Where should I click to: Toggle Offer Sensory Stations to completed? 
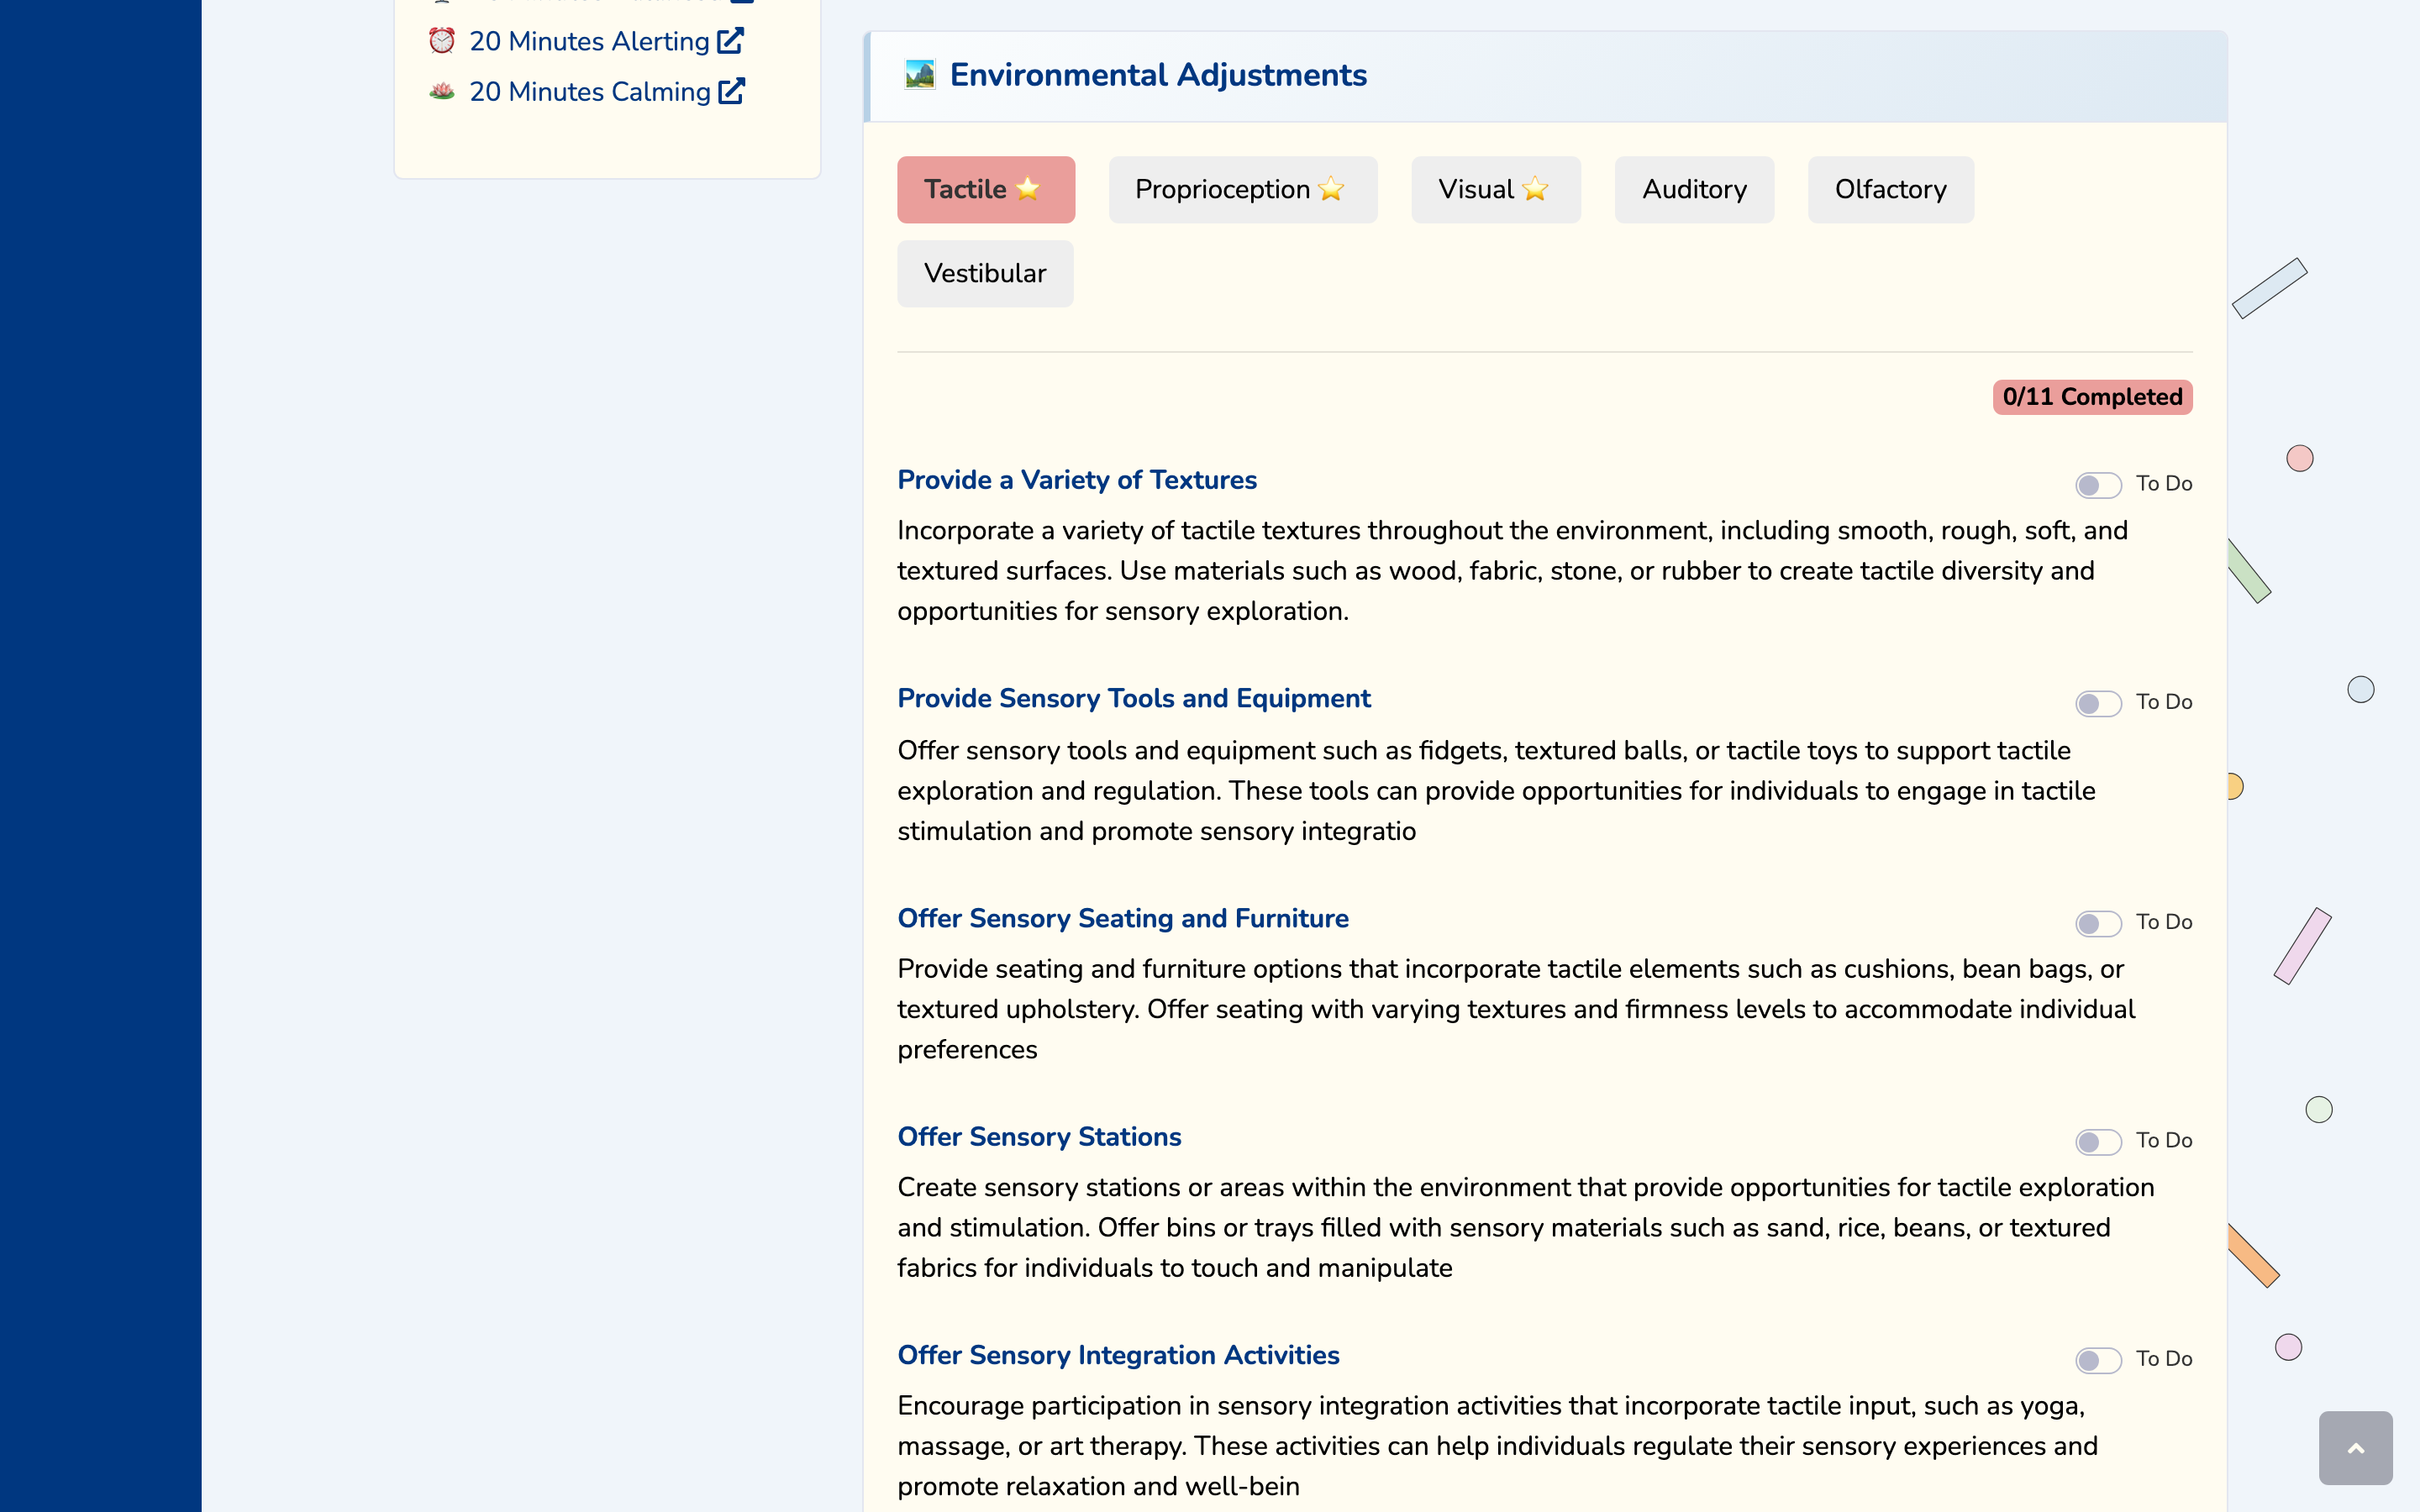(x=2098, y=1141)
